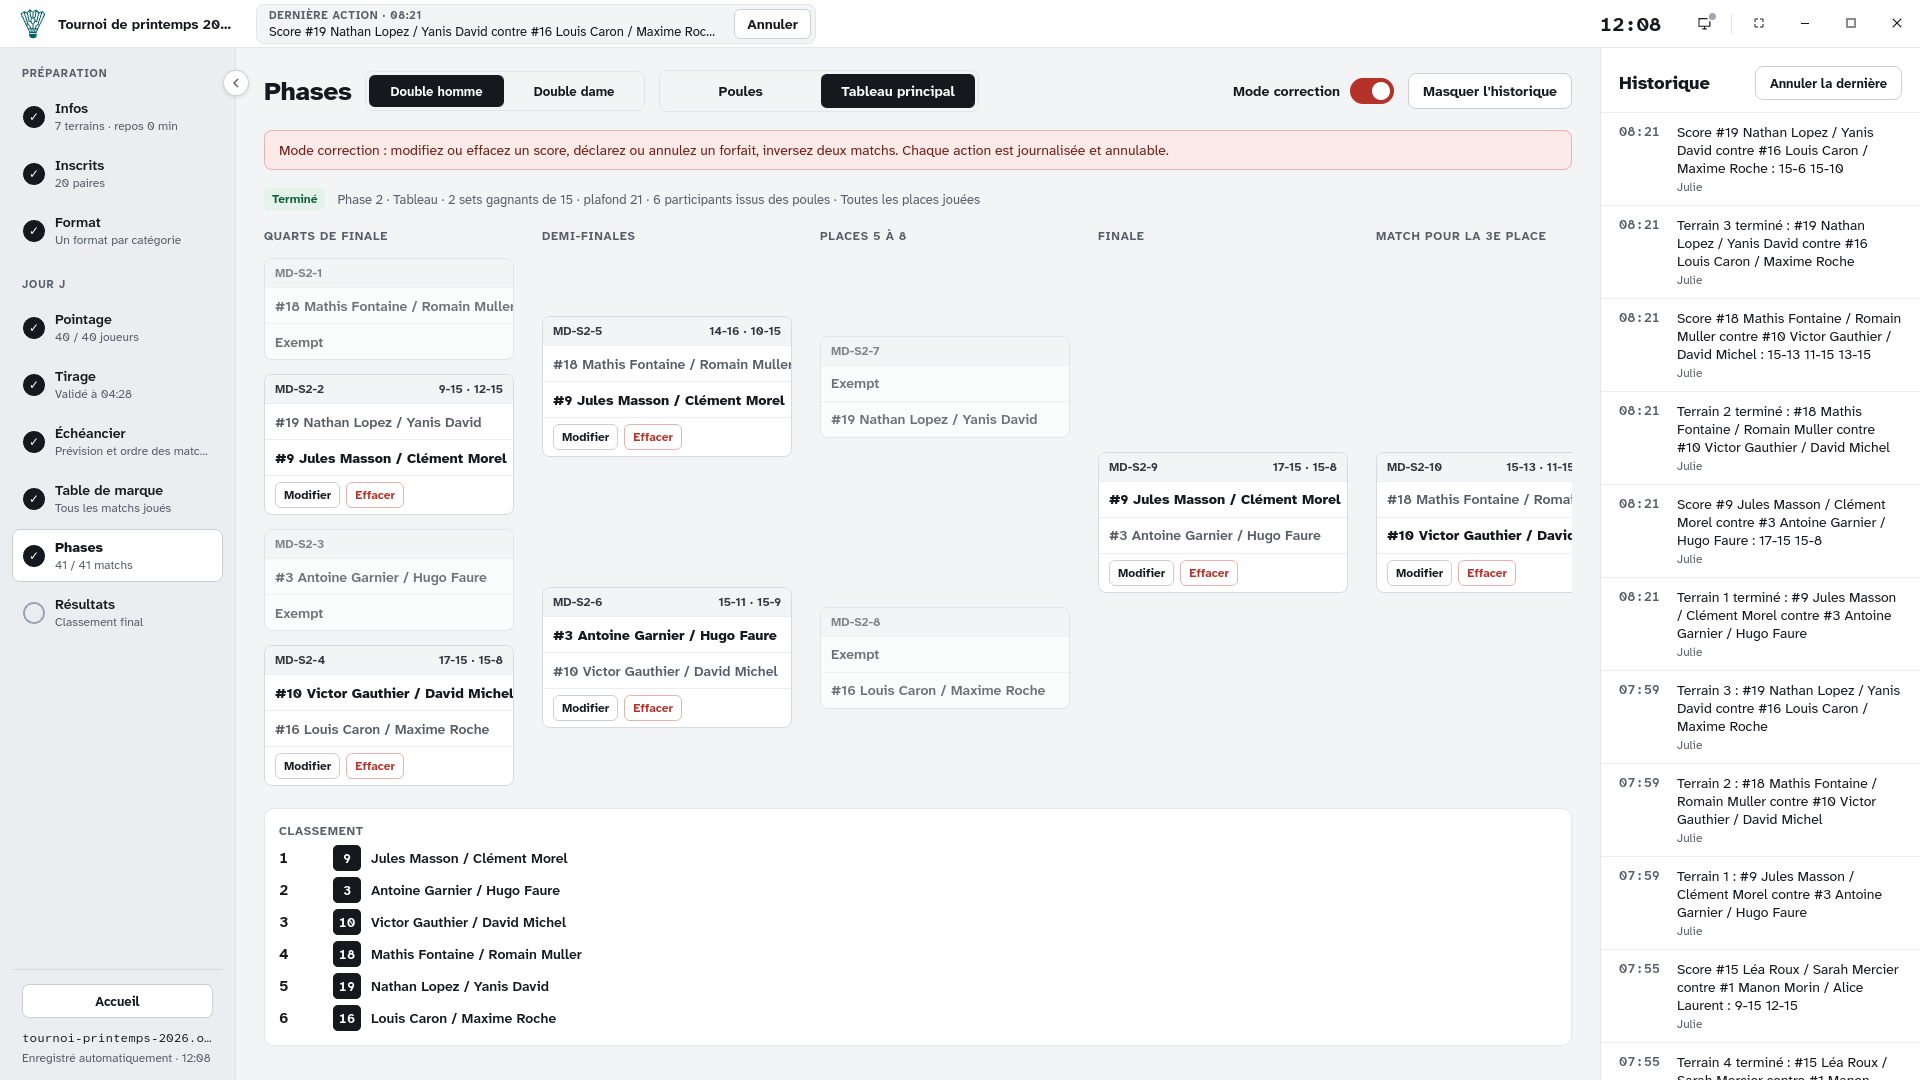Click seed badge 19 in classement
This screenshot has height=1080, width=1920.
347,987
